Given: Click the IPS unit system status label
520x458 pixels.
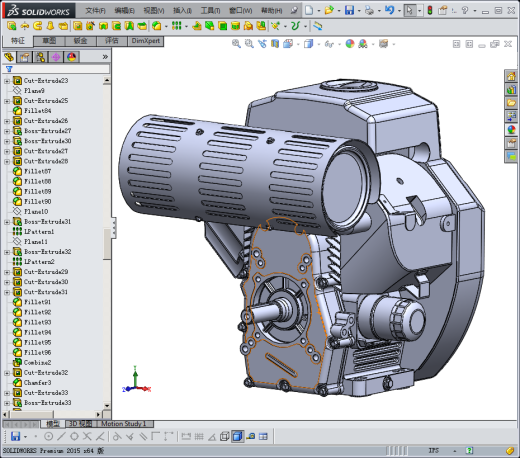Looking at the screenshot, I should click(x=434, y=451).
